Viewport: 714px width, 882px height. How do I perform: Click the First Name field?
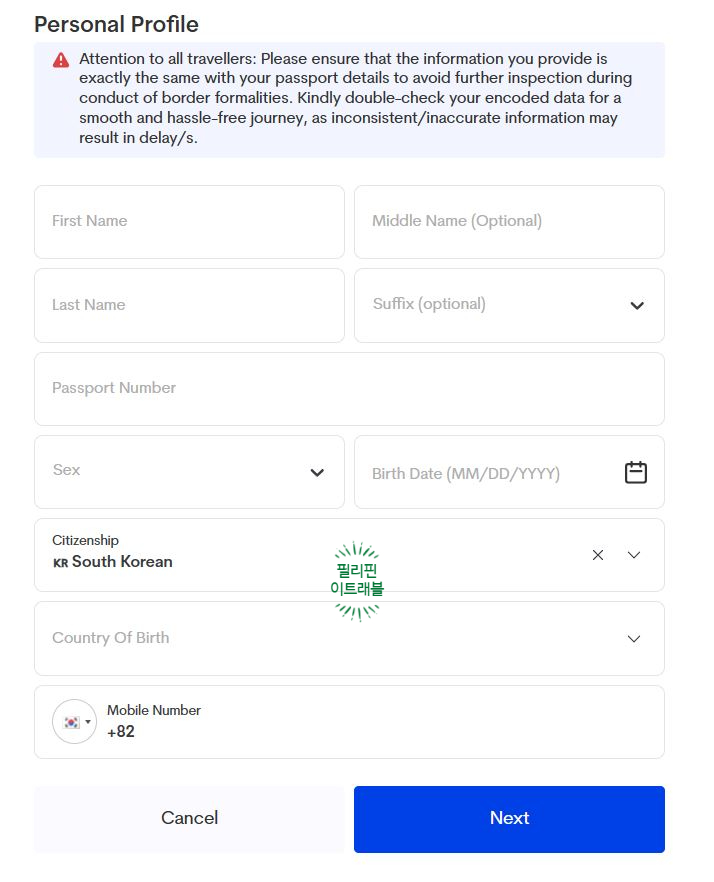(x=189, y=222)
